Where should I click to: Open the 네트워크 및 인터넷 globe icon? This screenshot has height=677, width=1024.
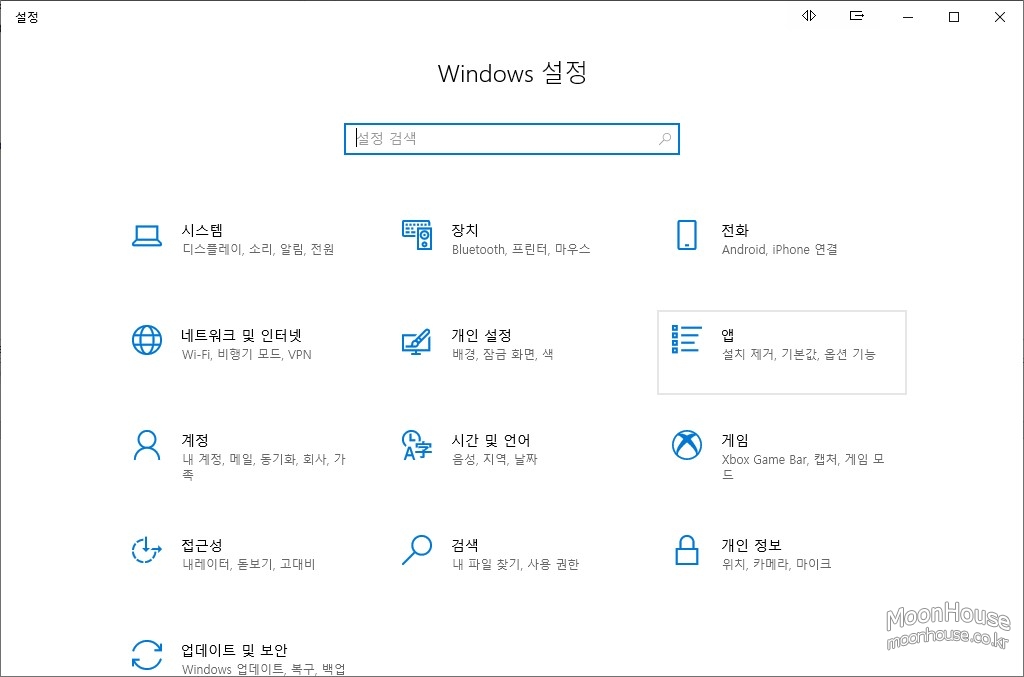pyautogui.click(x=147, y=340)
